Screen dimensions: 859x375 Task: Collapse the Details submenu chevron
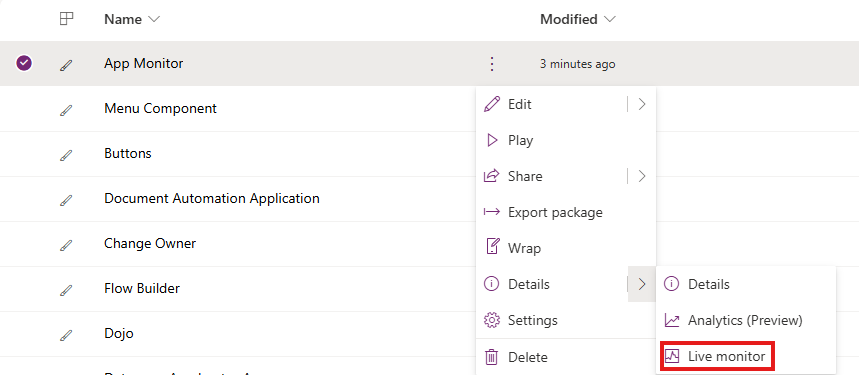642,284
